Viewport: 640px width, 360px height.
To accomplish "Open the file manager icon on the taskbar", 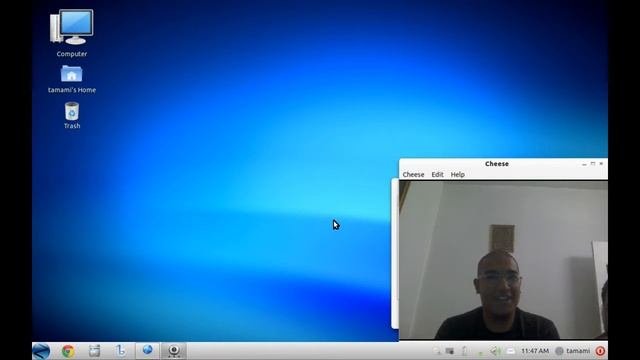I will point(94,351).
